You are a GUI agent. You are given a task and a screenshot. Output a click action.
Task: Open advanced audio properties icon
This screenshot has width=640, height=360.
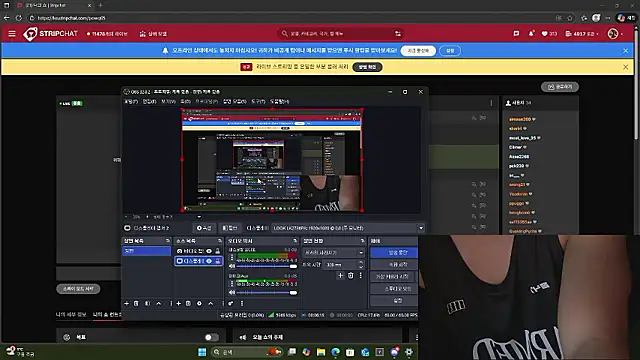tap(231, 303)
